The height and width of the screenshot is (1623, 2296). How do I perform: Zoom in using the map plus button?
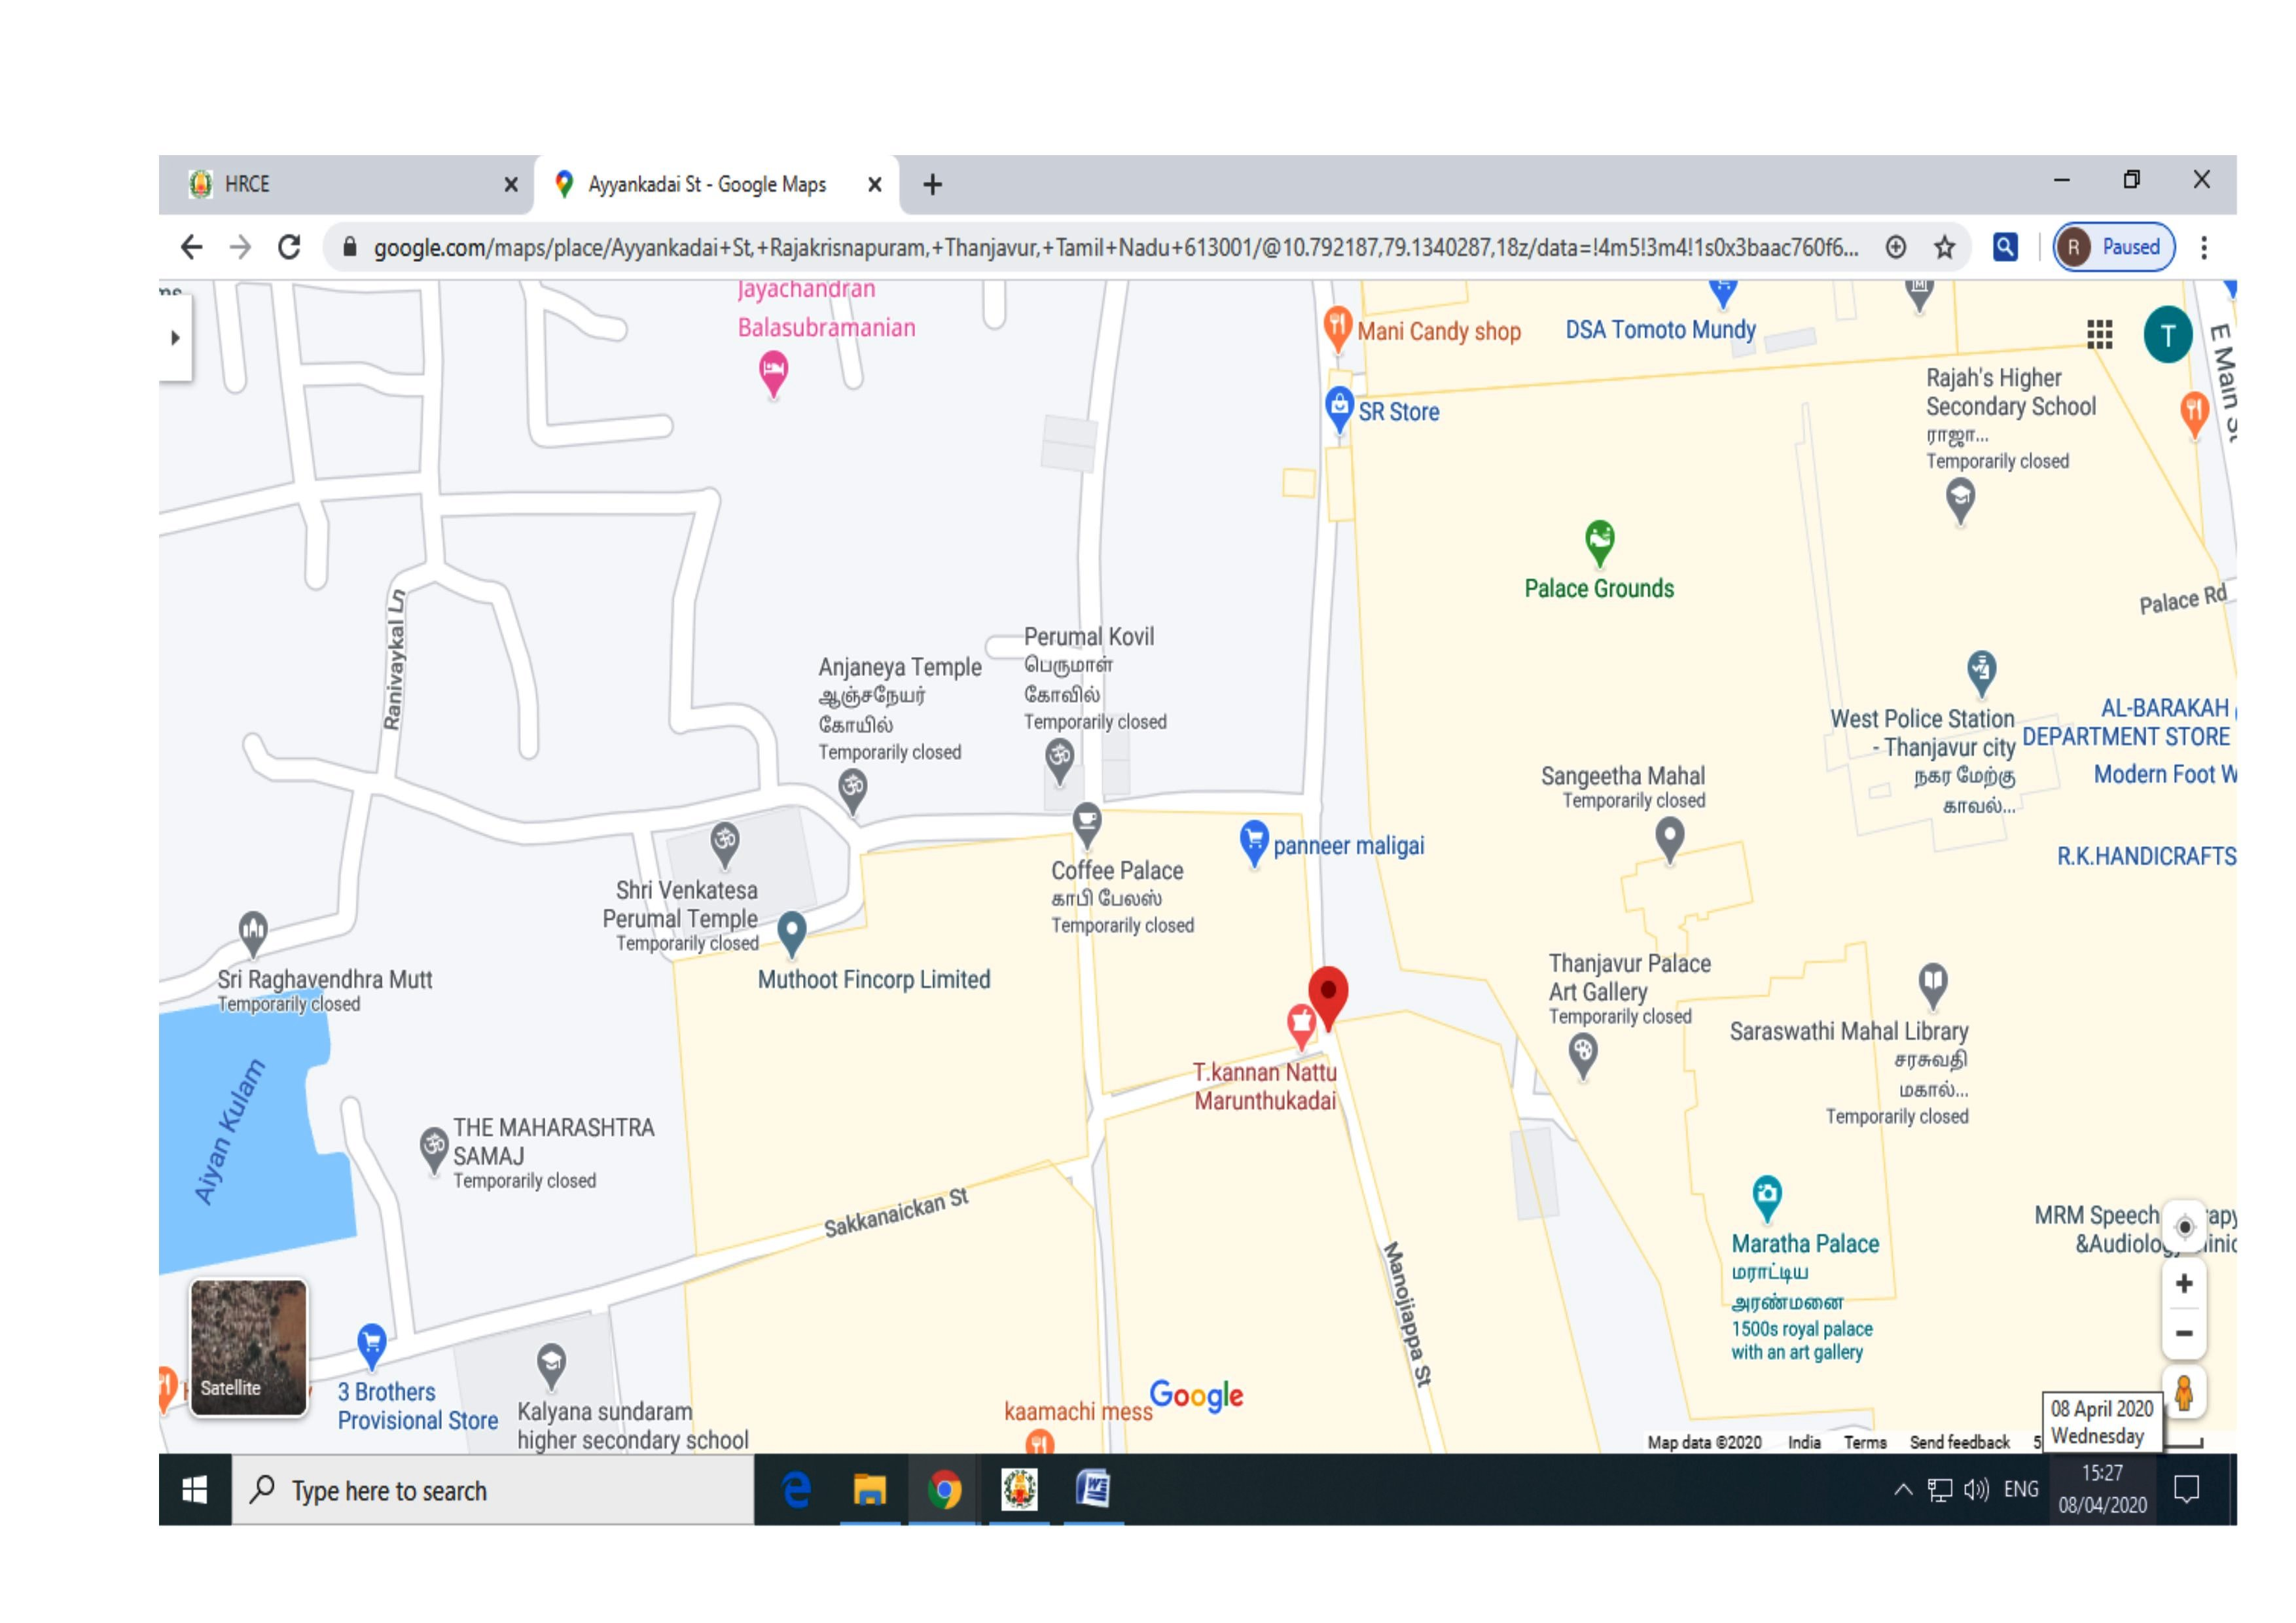pos(2184,1283)
